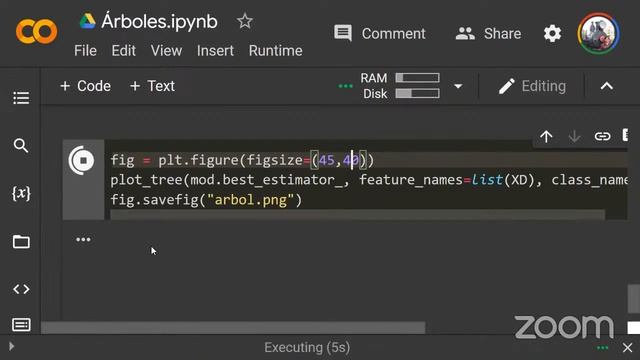Click the notebook horizontal scrollbar at the bottom
The width and height of the screenshot is (640, 360).
pyautogui.click(x=233, y=327)
